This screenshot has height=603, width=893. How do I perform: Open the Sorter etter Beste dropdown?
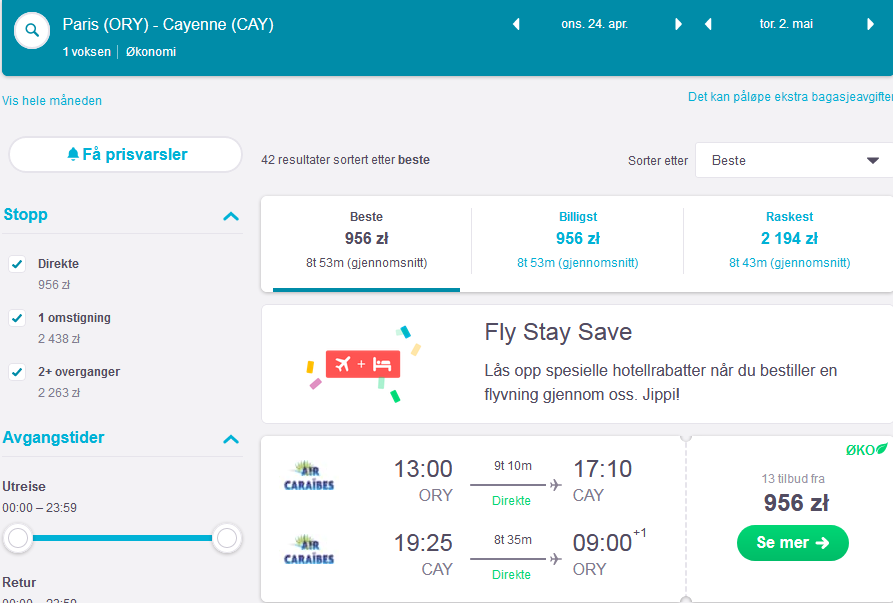click(794, 160)
